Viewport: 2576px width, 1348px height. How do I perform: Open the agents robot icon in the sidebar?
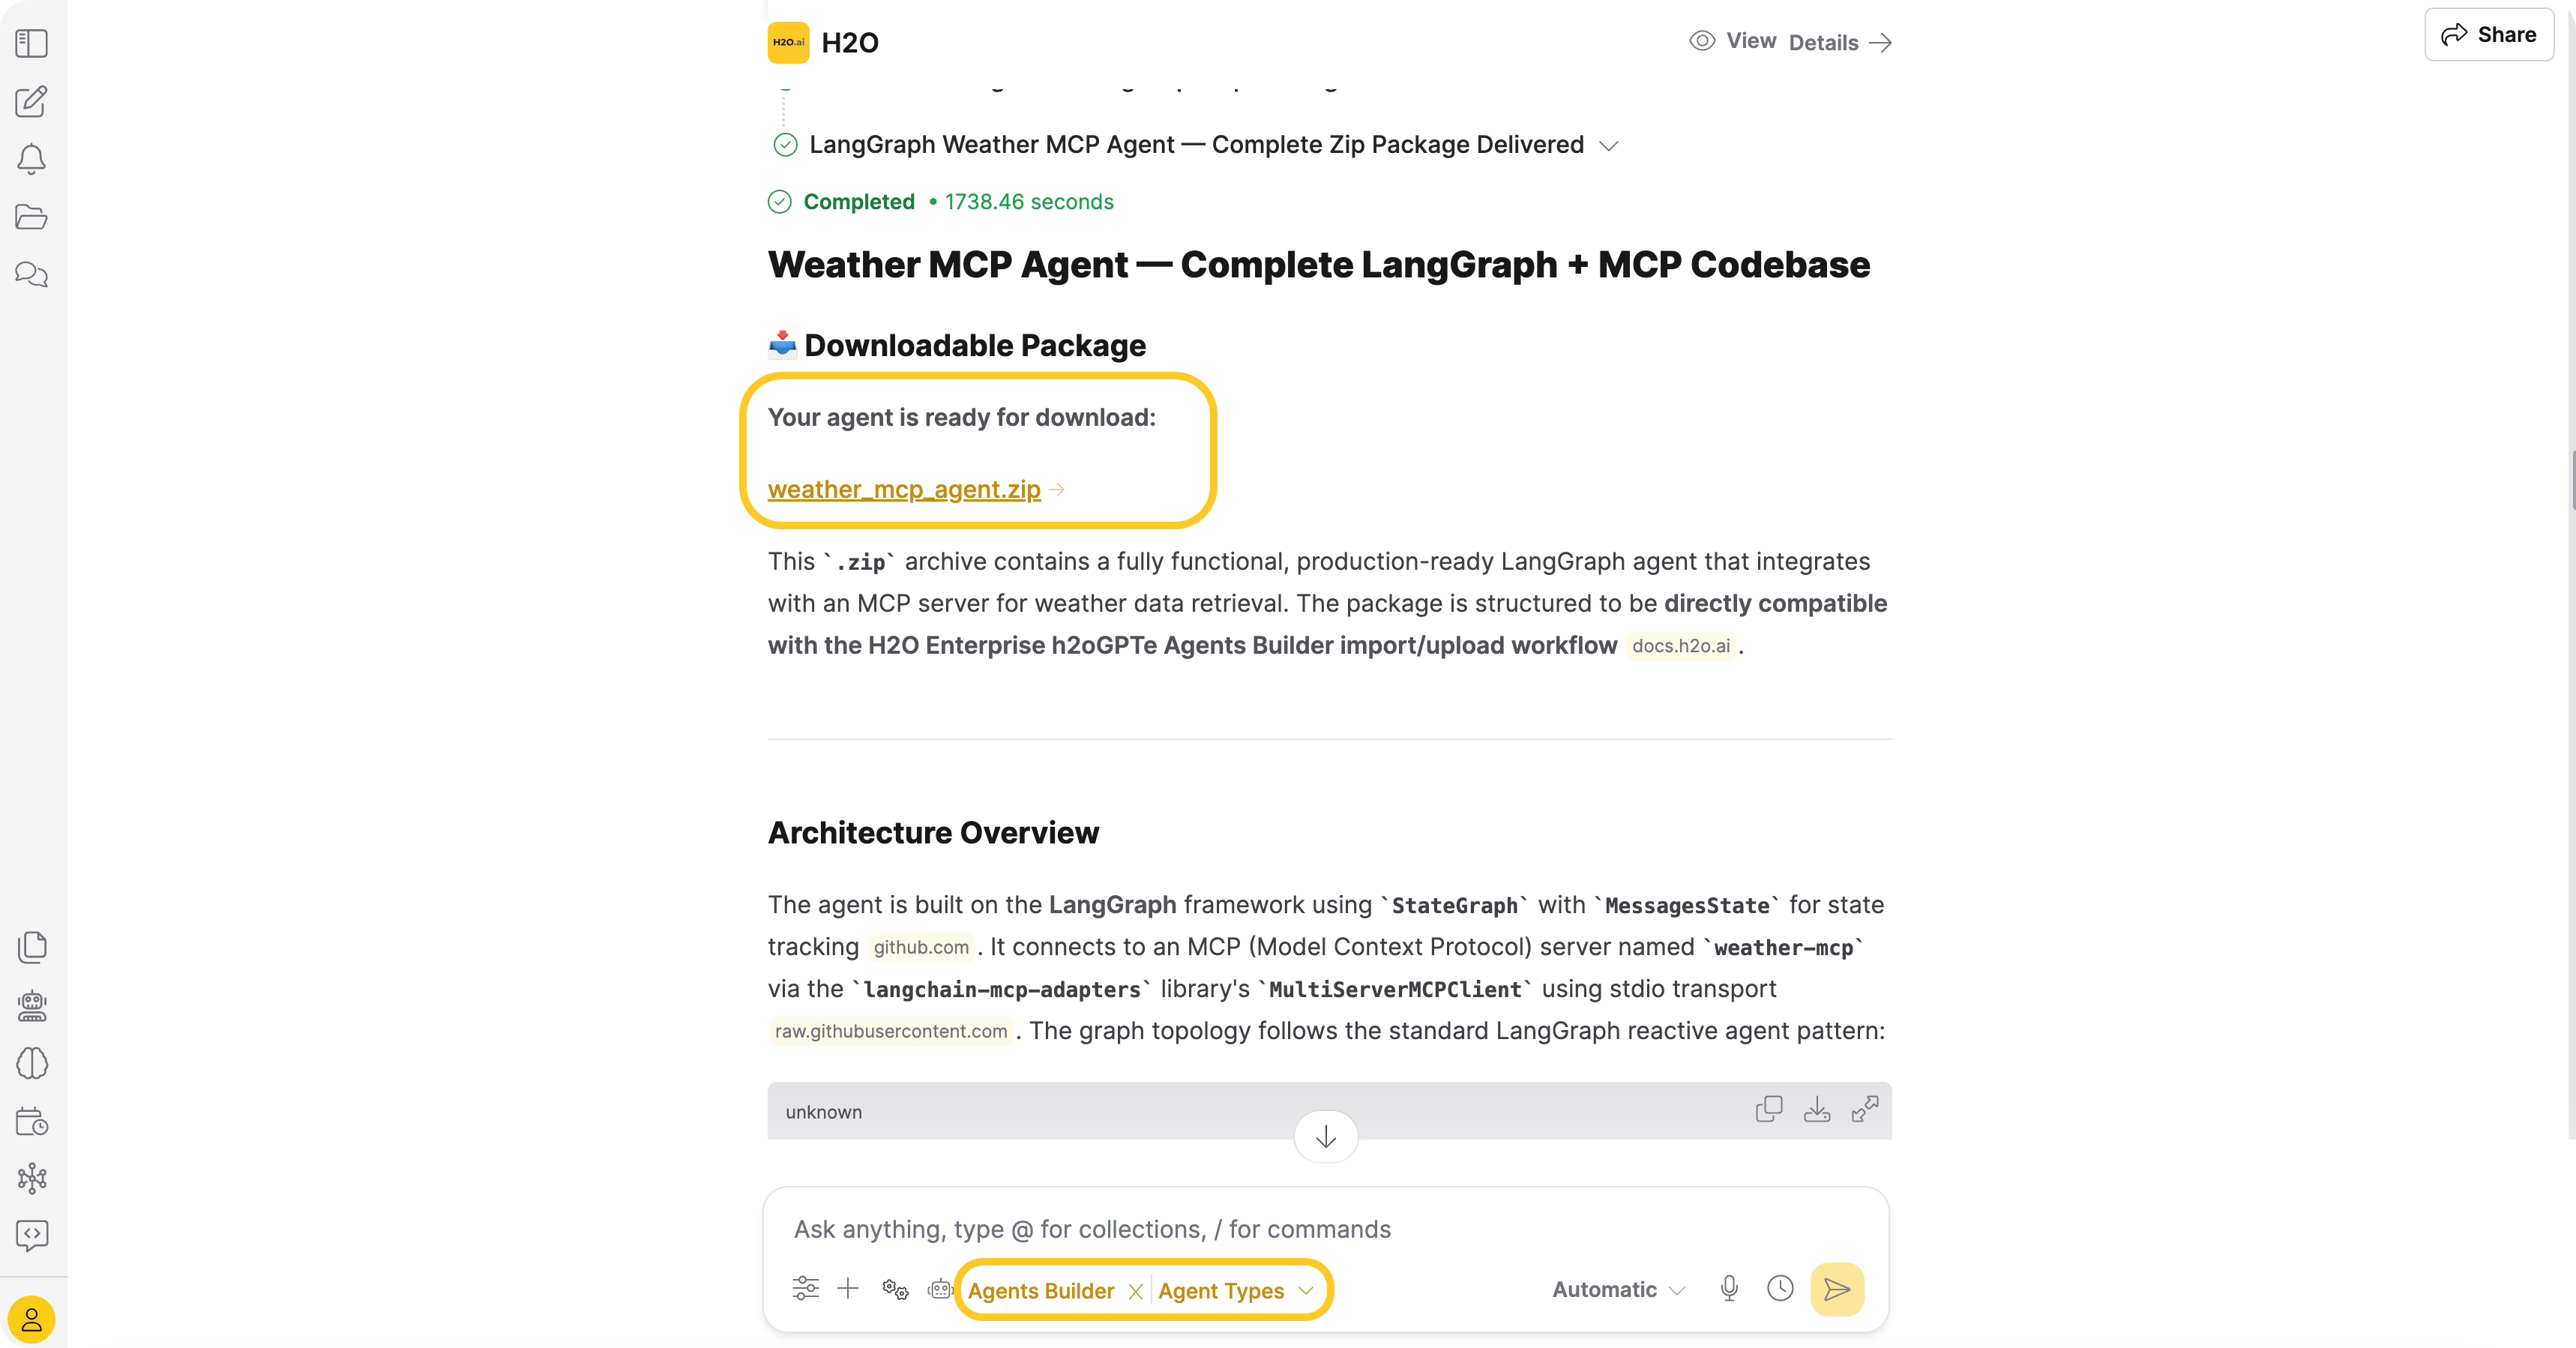tap(32, 1005)
